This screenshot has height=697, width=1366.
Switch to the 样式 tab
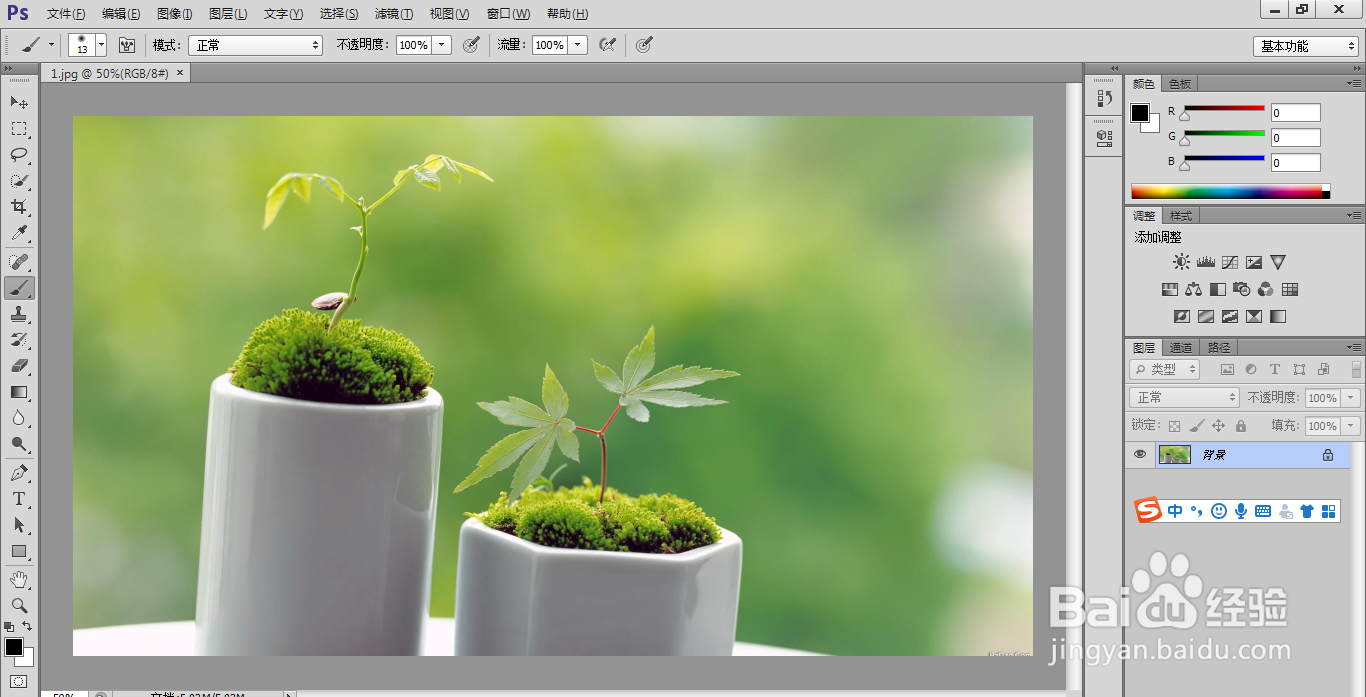[x=1181, y=216]
